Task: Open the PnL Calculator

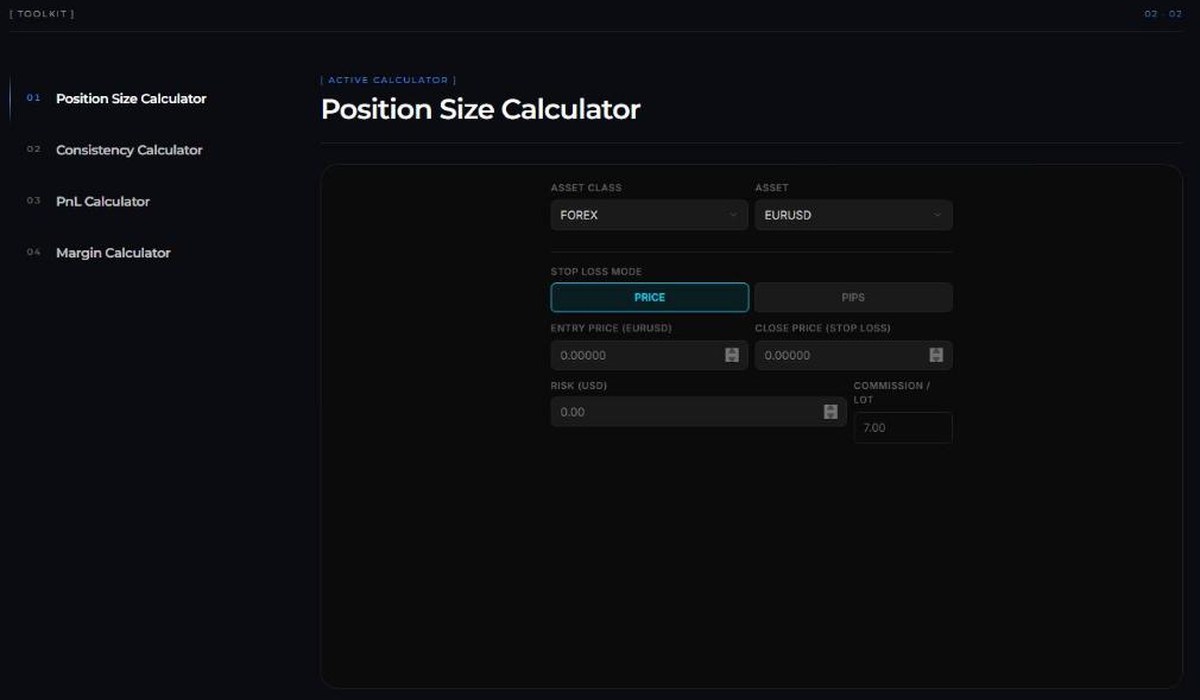Action: coord(103,202)
